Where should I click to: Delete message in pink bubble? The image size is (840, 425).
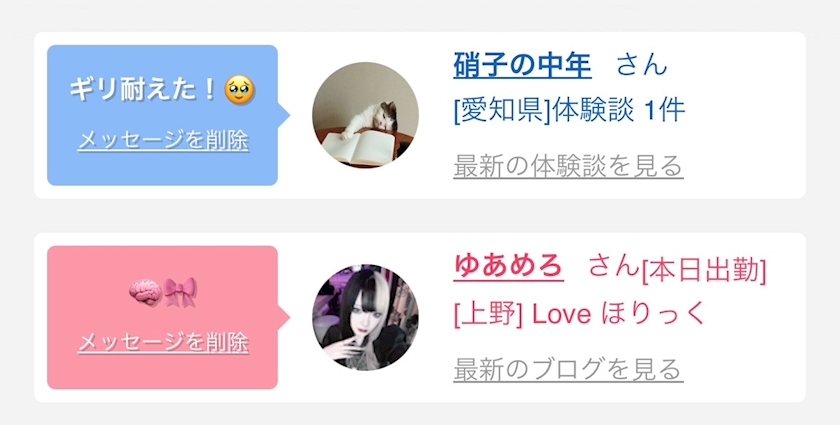coord(163,343)
